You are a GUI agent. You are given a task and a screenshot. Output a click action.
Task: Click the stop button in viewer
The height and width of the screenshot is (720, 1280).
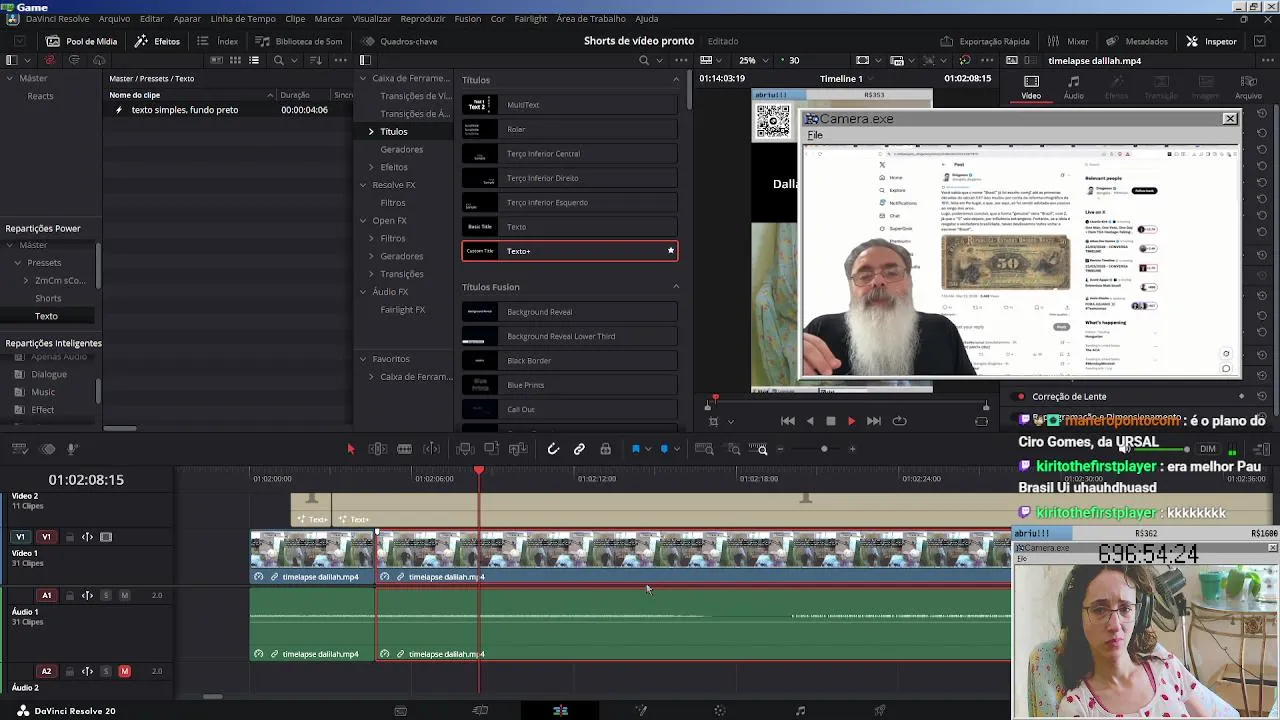(830, 421)
